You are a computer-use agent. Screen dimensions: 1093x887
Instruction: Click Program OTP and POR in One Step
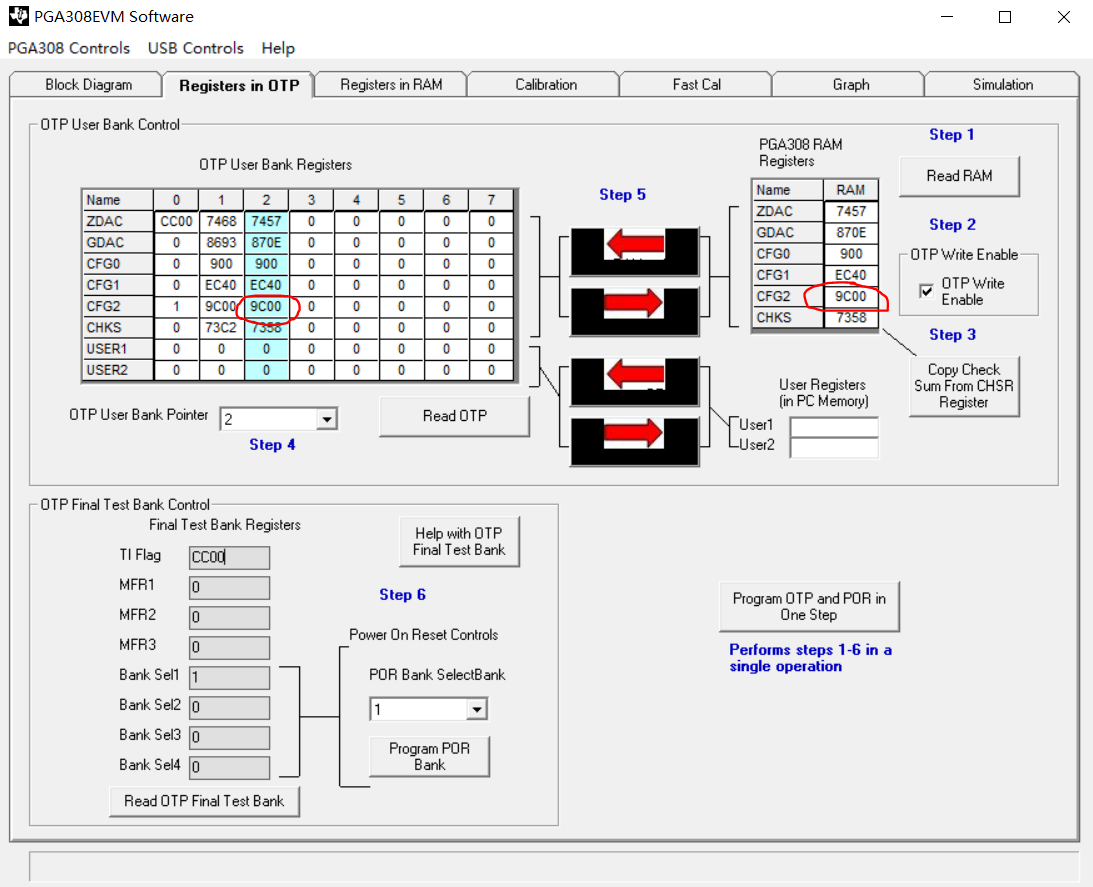pyautogui.click(x=809, y=607)
